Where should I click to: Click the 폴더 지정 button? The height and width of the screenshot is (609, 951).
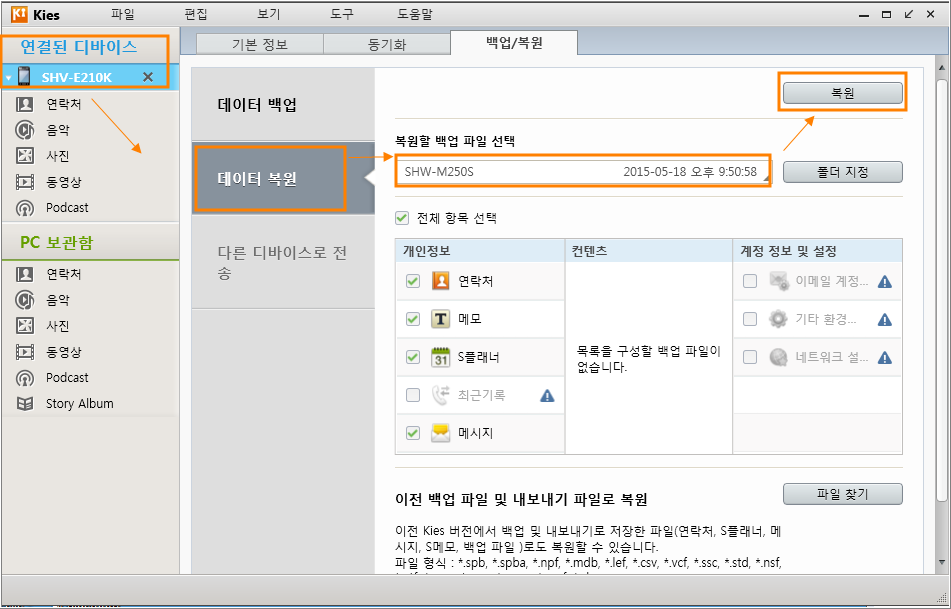(x=842, y=172)
